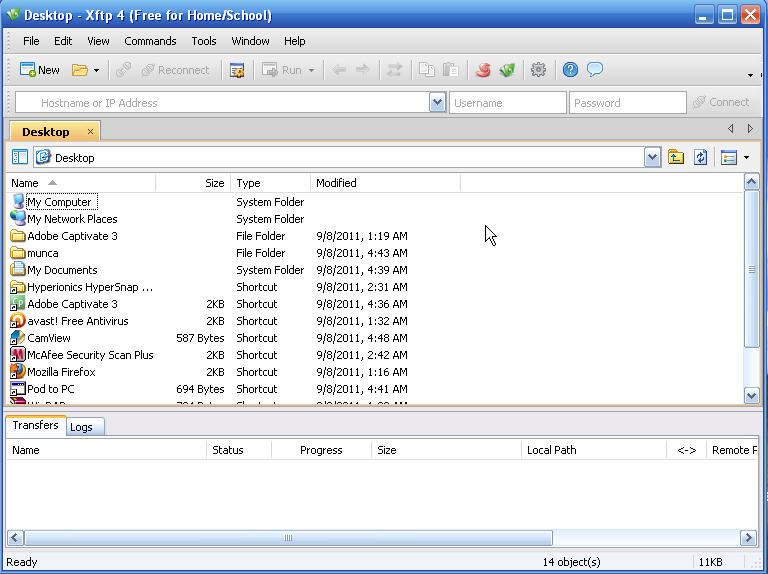Click the transfer left arrow icon

click(x=339, y=70)
